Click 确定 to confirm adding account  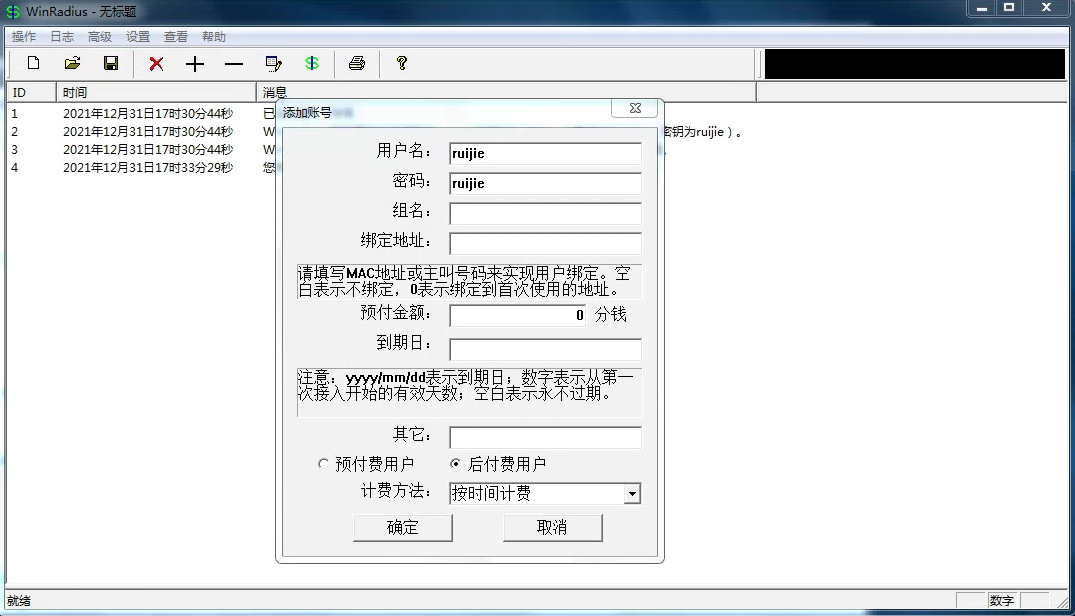(402, 528)
